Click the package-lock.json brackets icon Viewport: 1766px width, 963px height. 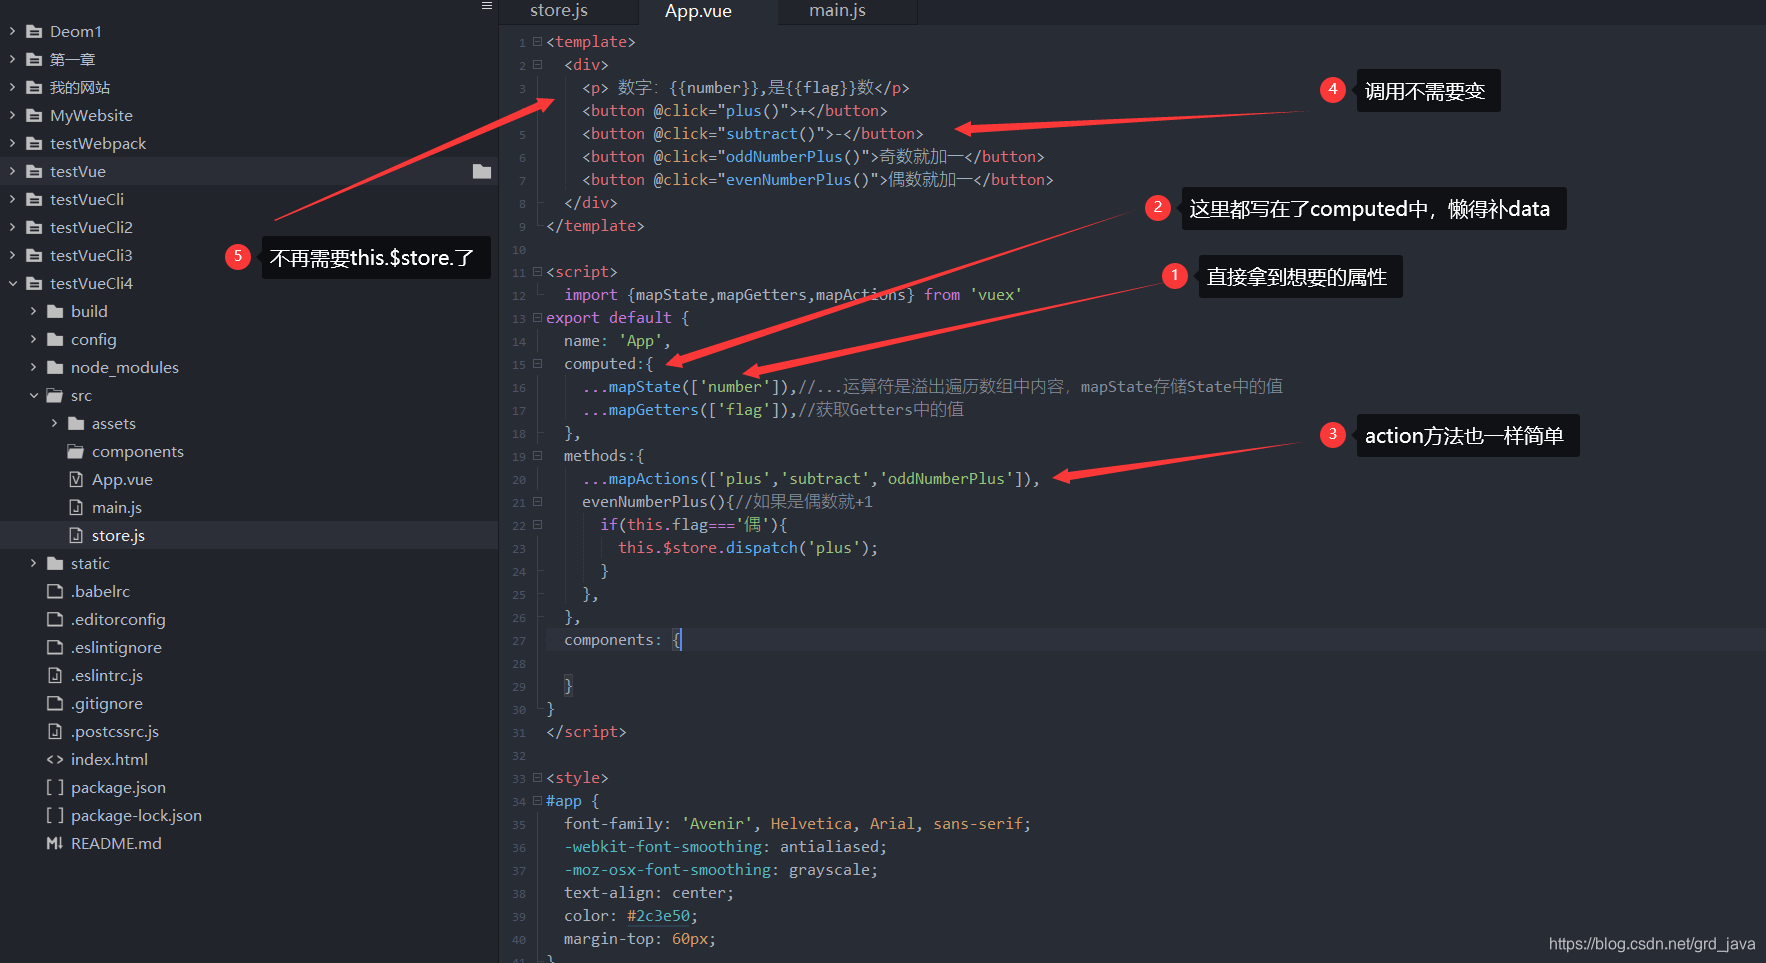[55, 816]
